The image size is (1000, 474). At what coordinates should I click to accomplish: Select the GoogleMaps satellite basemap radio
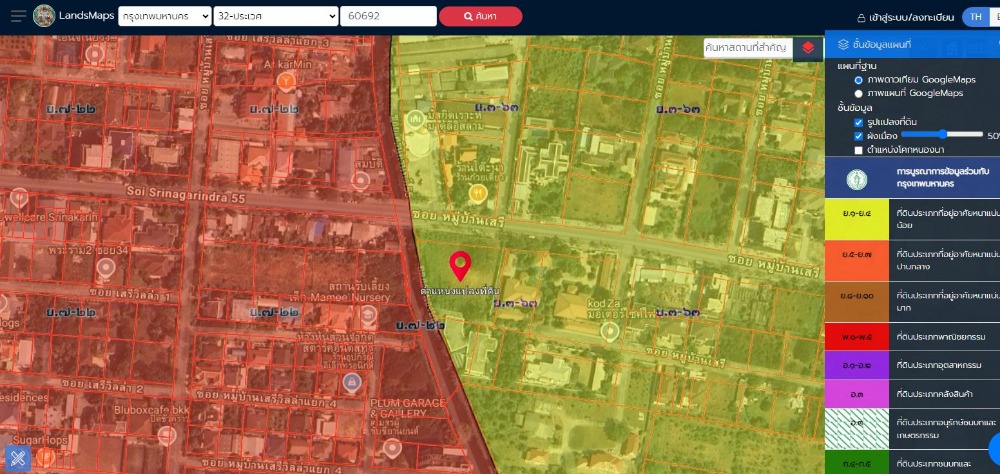(858, 79)
